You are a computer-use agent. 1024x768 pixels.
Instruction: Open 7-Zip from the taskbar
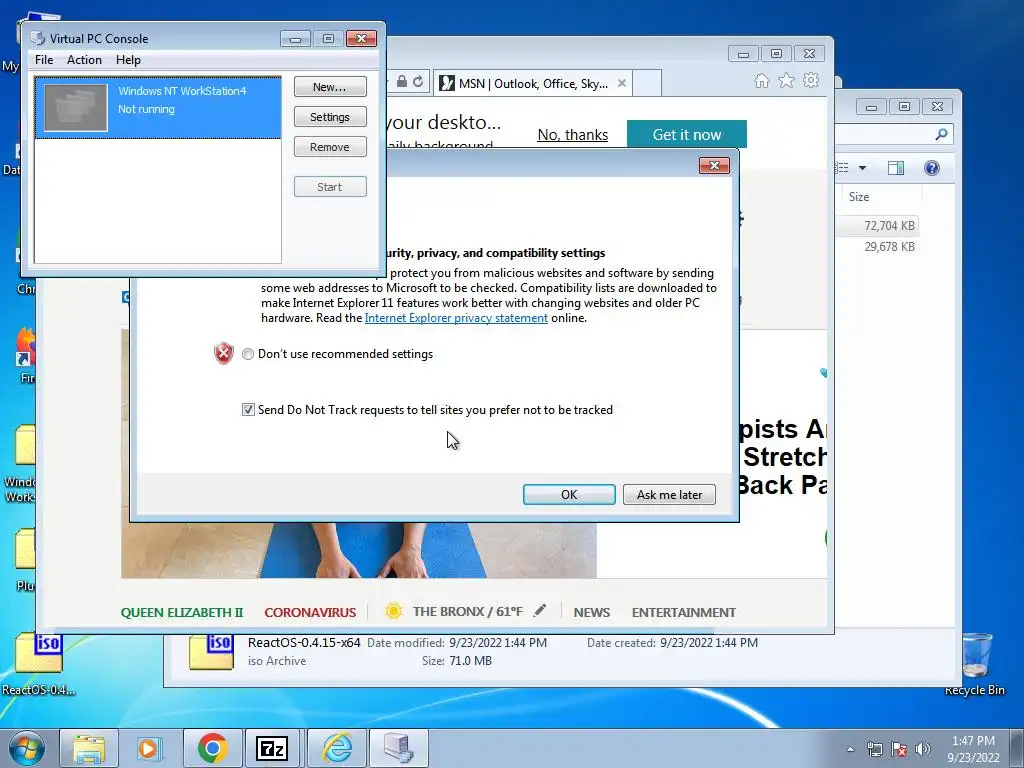272,748
